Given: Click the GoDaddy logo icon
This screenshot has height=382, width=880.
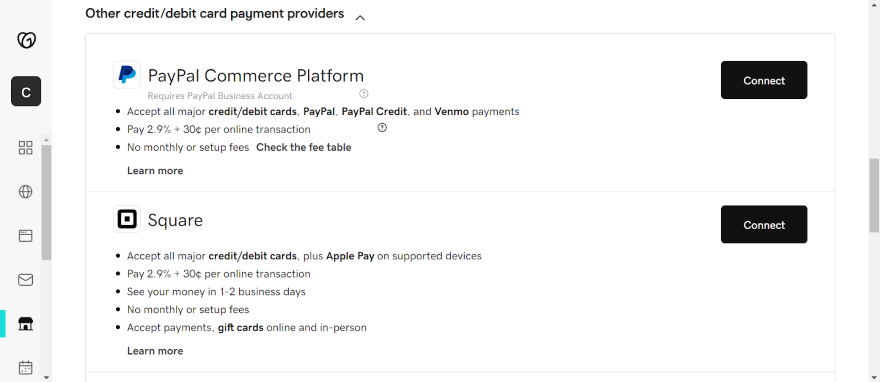Looking at the screenshot, I should 26,40.
